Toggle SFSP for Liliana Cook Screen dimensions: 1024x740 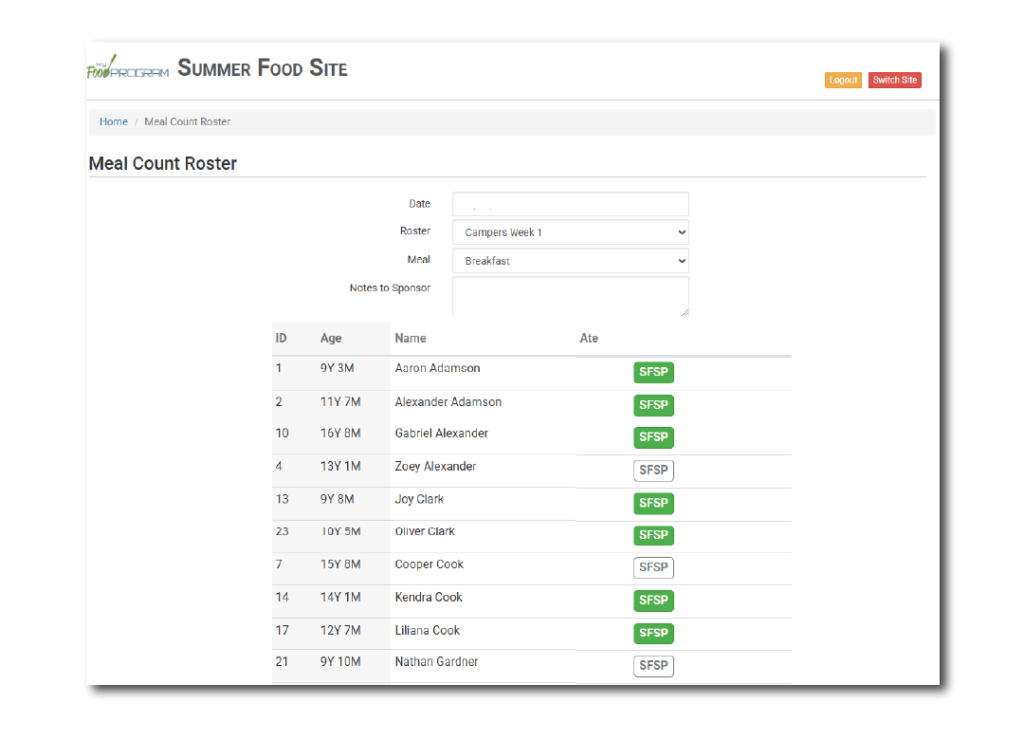[x=653, y=633]
